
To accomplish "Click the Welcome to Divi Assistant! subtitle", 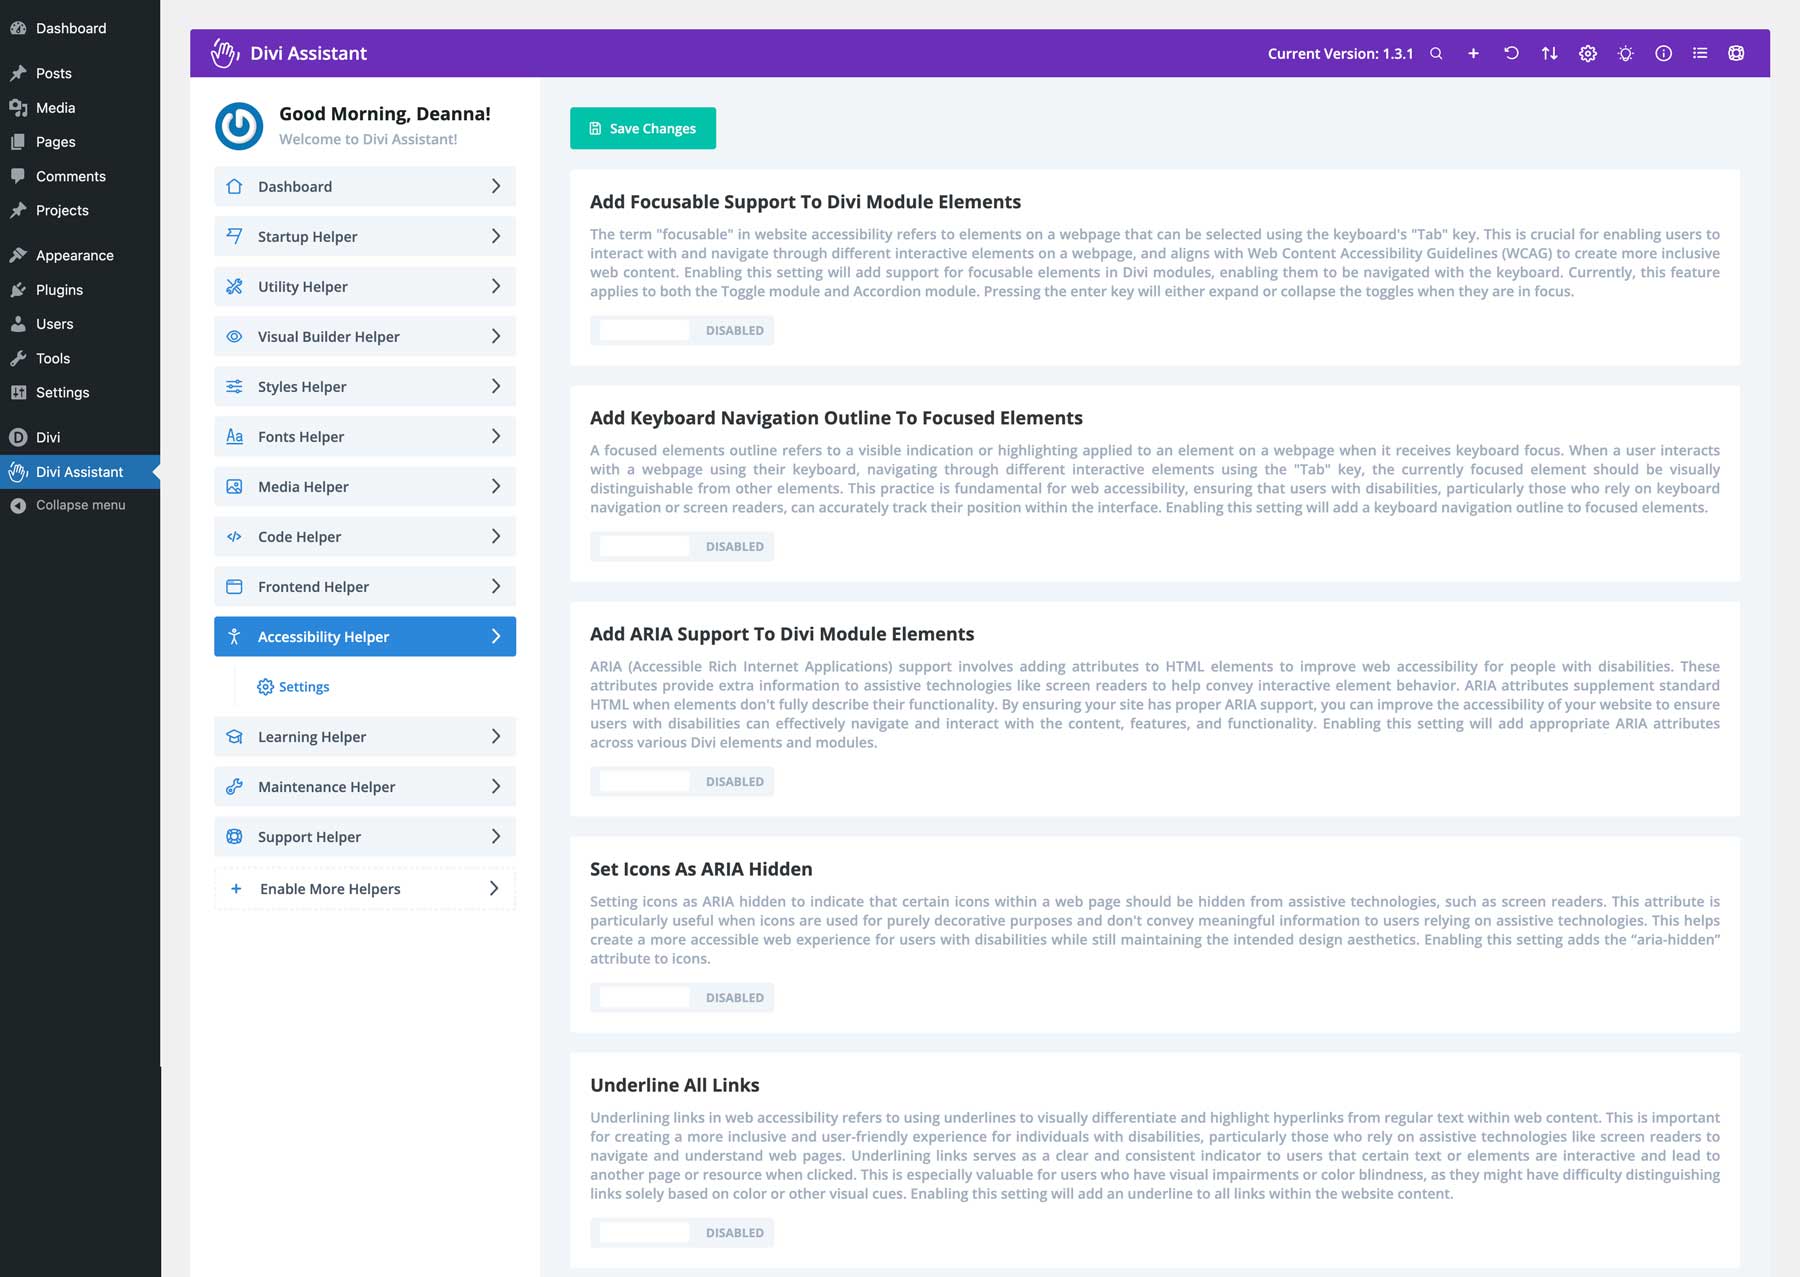I will [x=368, y=139].
